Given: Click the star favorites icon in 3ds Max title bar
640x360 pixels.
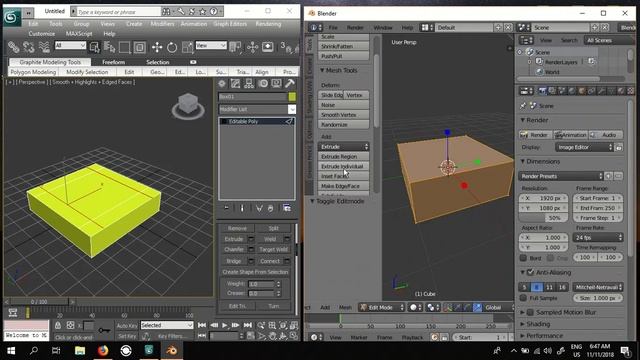Looking at the screenshot, I should click(x=202, y=11).
